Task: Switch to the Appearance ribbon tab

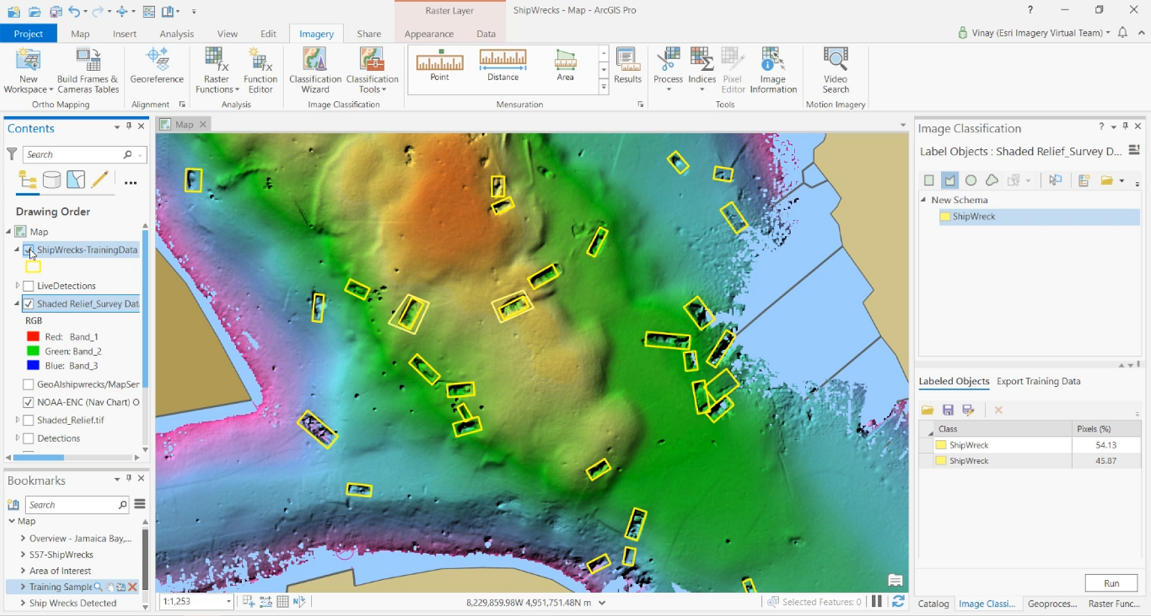Action: click(x=429, y=33)
